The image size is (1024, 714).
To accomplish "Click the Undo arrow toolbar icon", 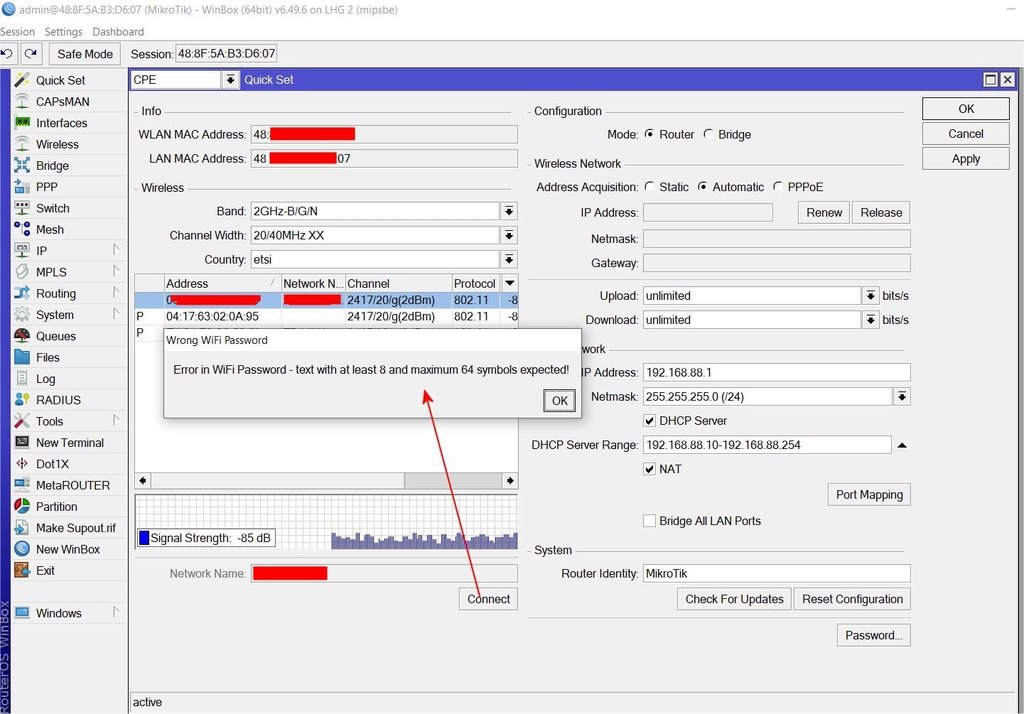I will pos(7,54).
